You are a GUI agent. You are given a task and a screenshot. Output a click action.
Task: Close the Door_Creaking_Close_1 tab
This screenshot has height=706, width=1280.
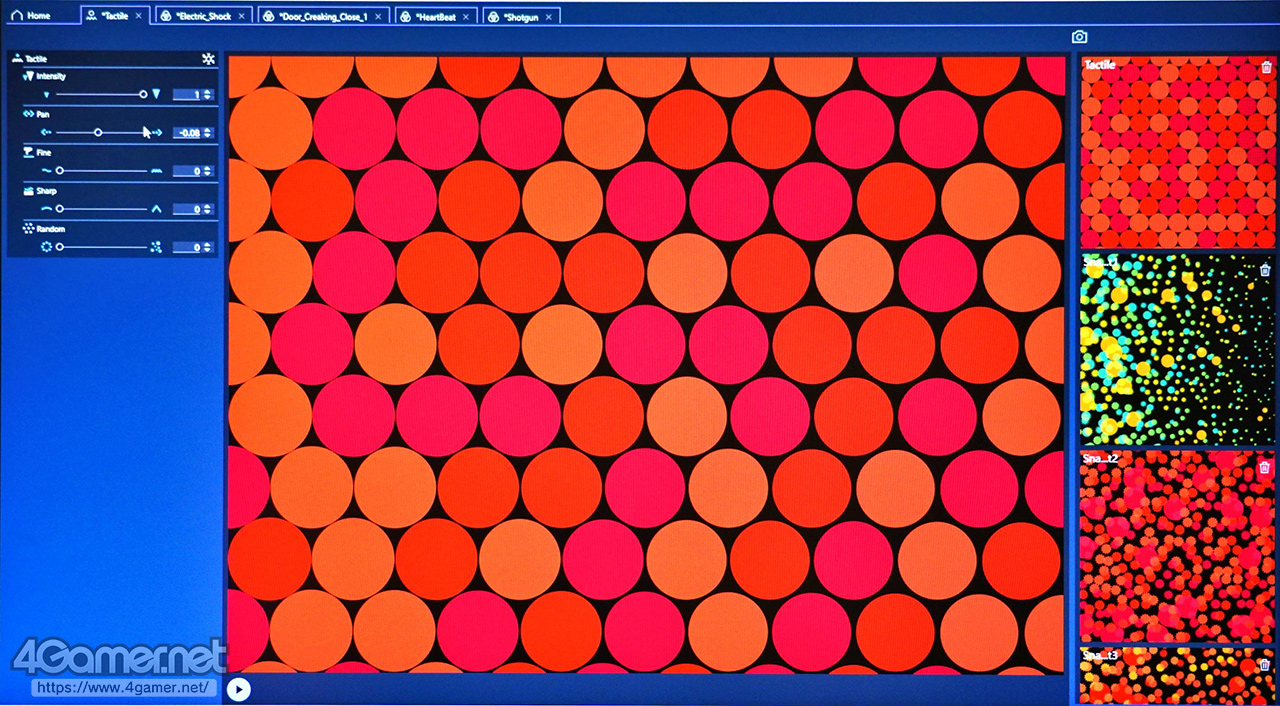(x=379, y=16)
